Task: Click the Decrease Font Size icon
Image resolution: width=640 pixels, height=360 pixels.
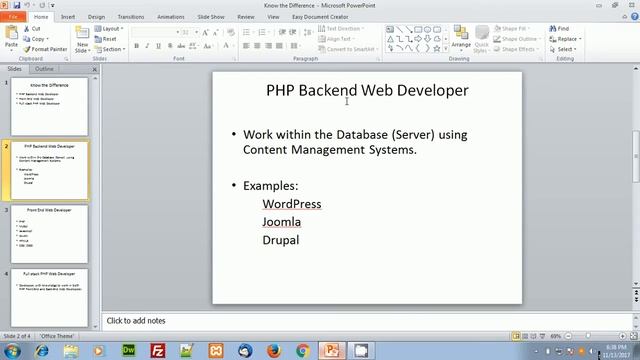Action: (x=216, y=32)
